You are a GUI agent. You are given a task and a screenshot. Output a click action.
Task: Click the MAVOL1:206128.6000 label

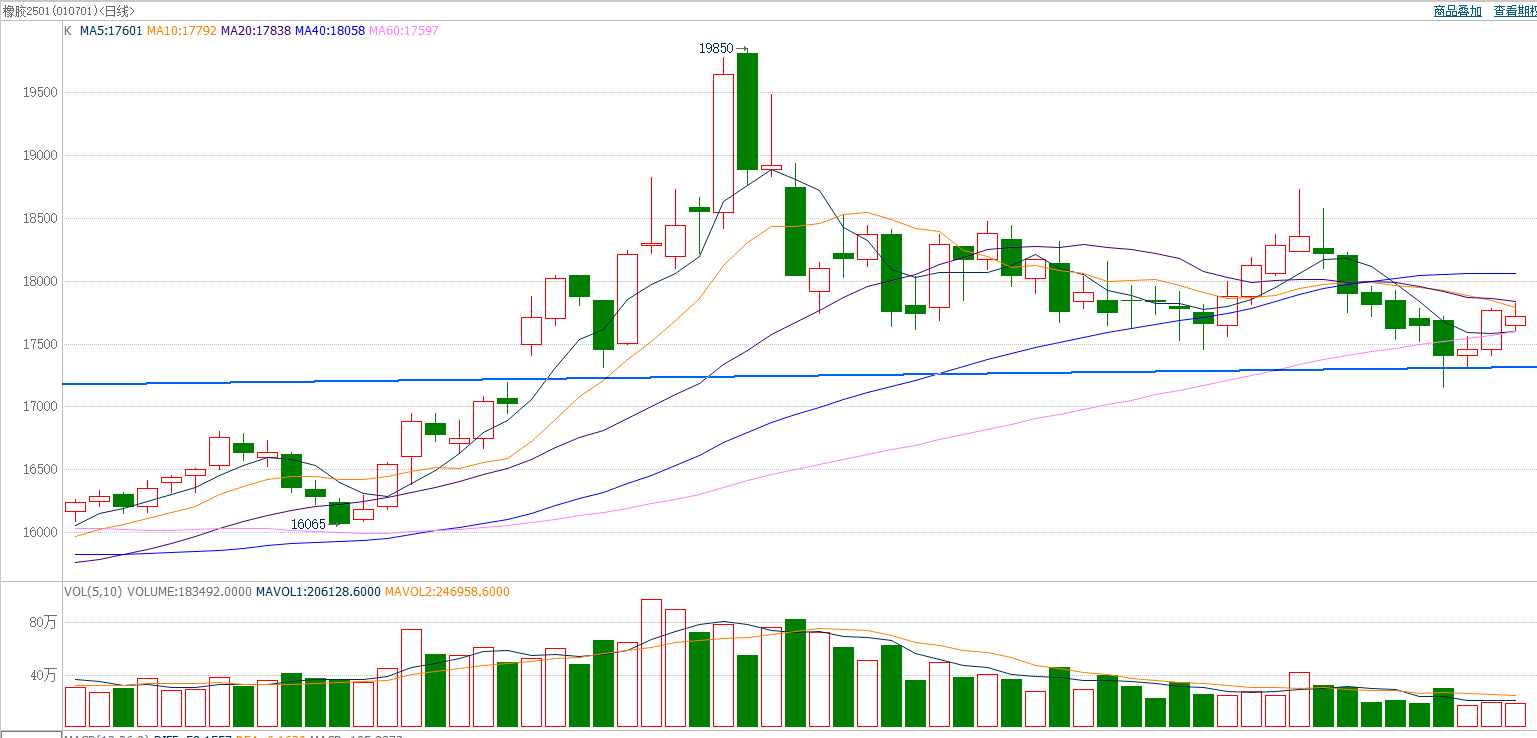(318, 592)
